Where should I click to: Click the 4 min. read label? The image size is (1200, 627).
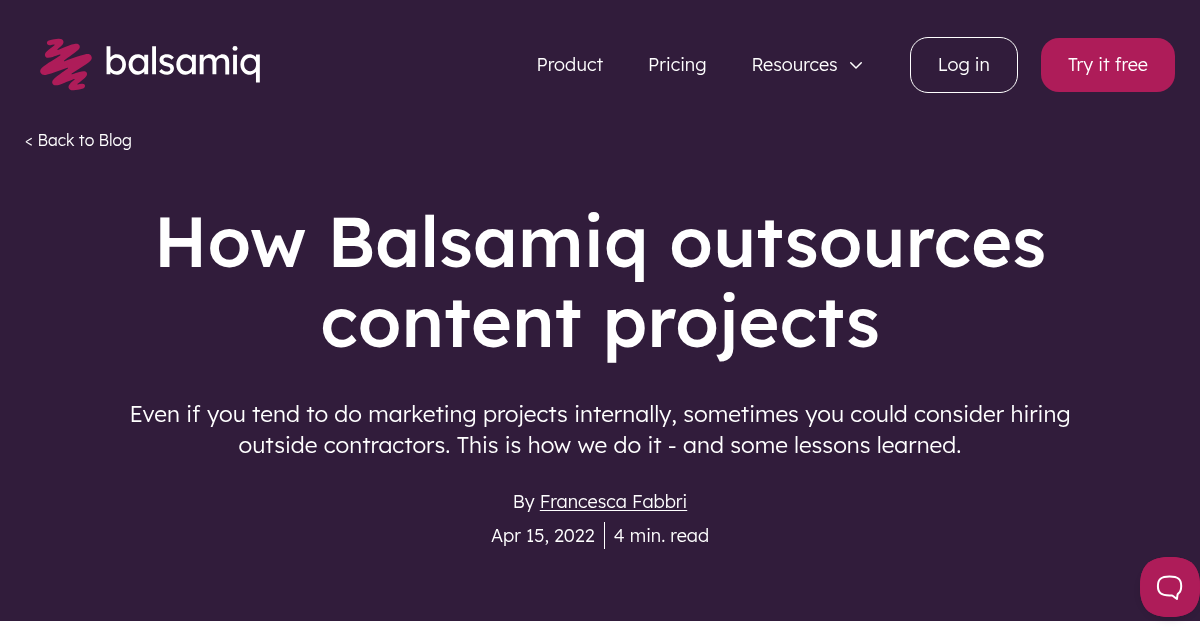point(661,535)
